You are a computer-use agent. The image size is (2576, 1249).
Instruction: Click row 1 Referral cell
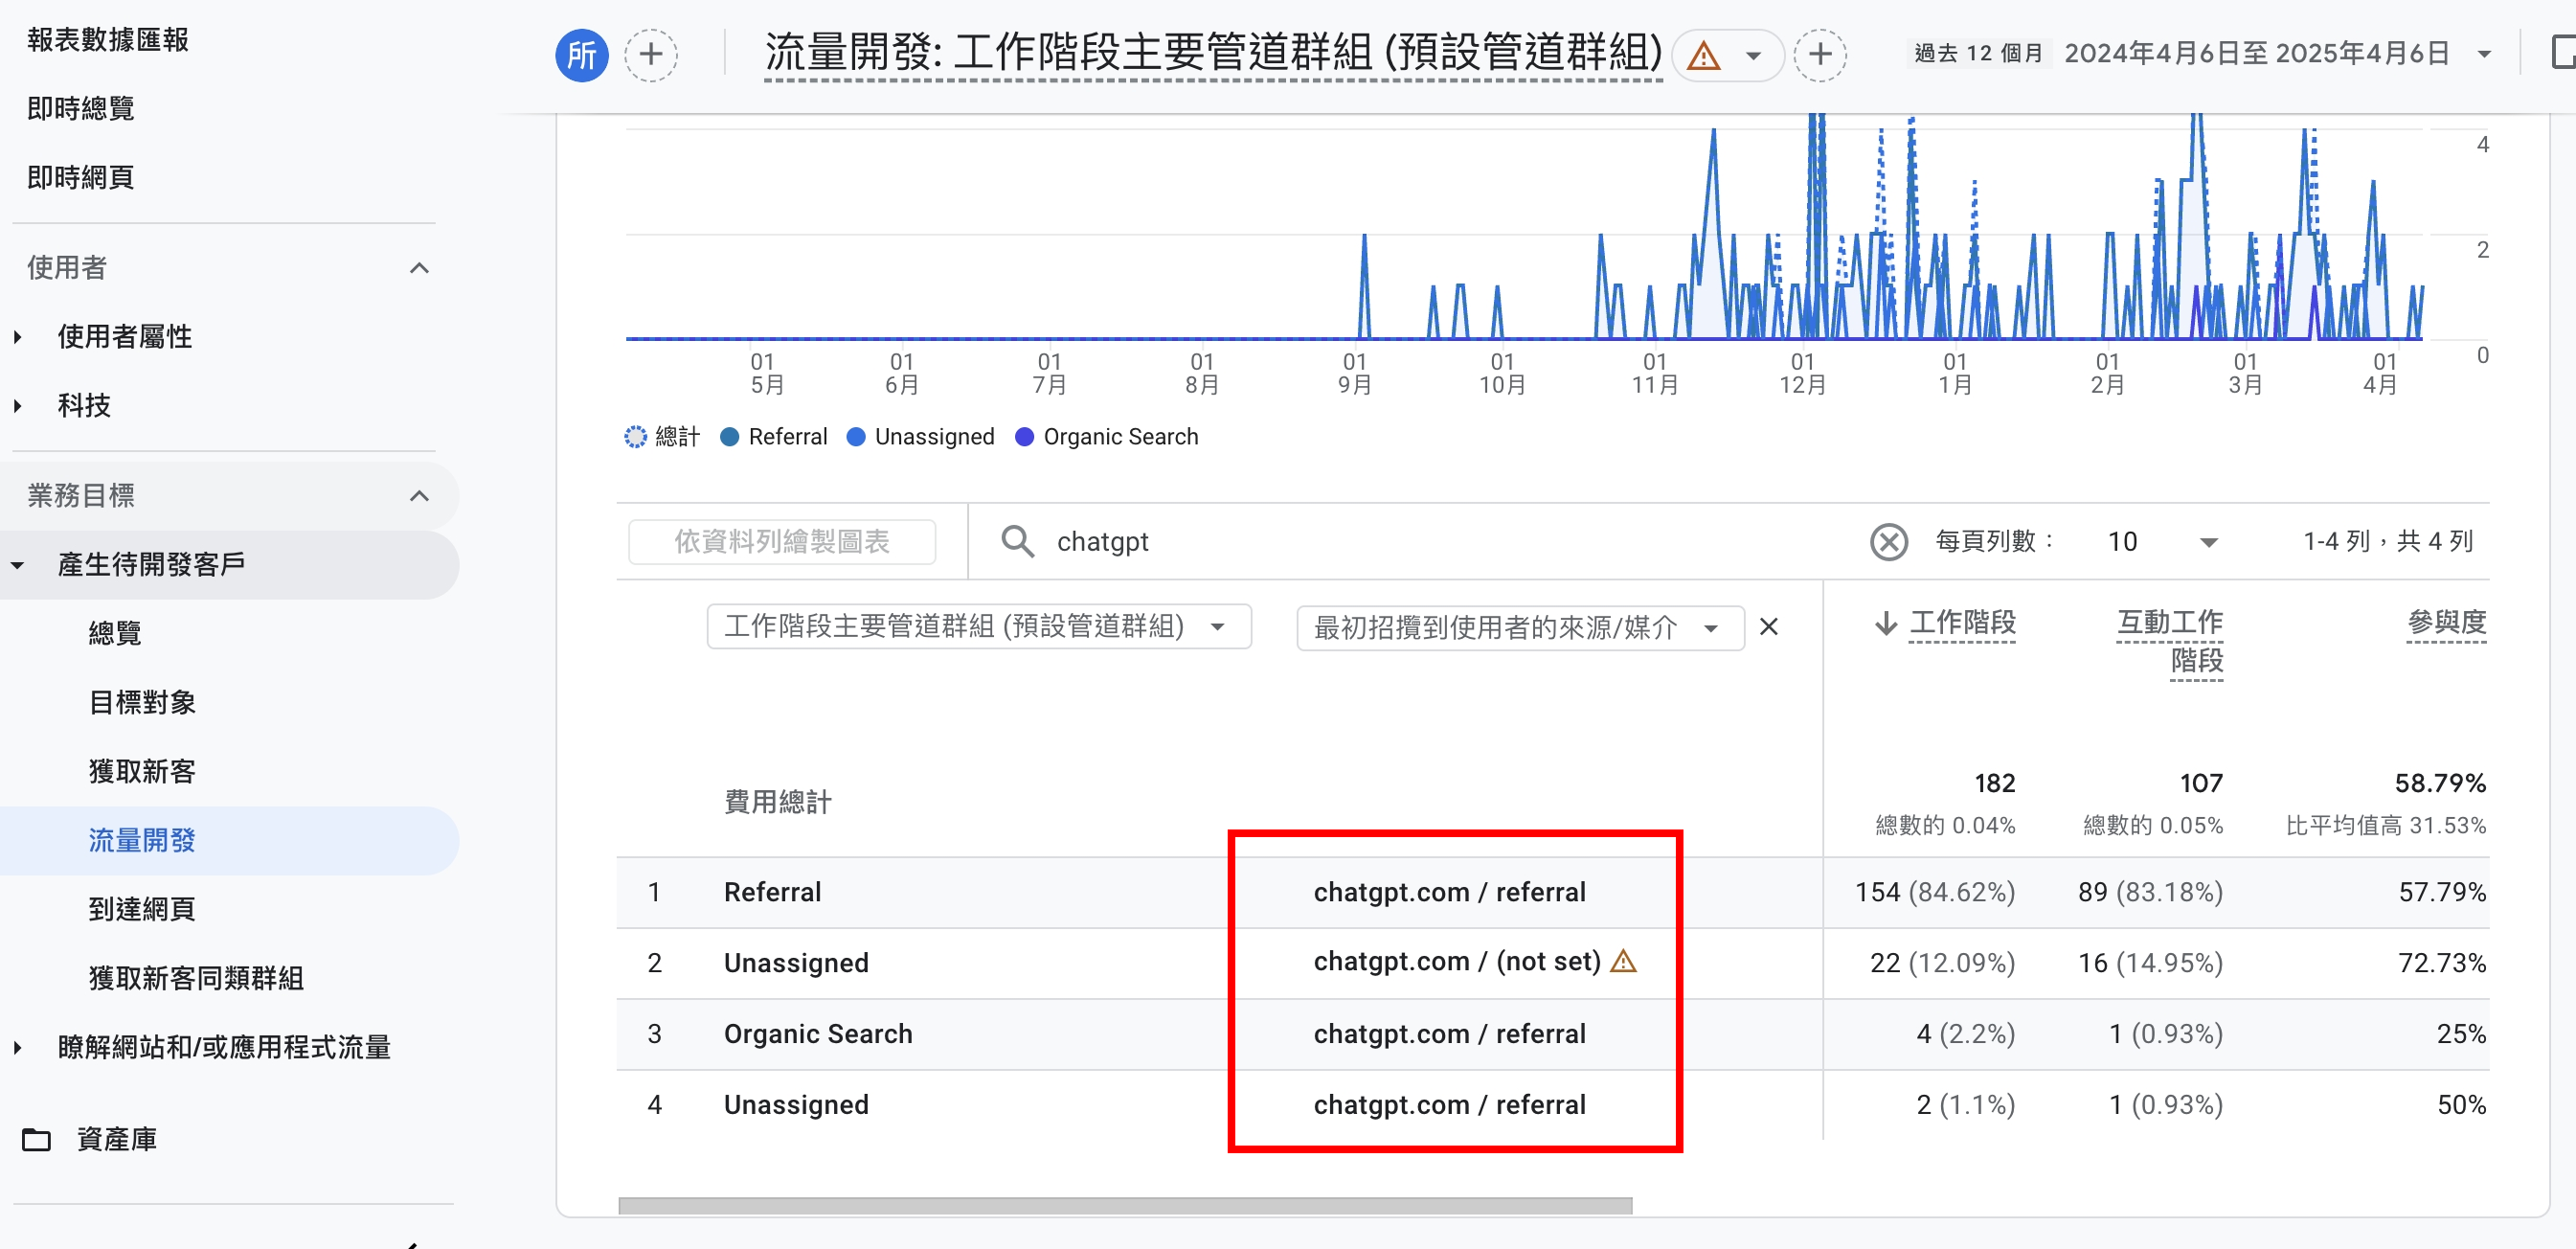(772, 892)
